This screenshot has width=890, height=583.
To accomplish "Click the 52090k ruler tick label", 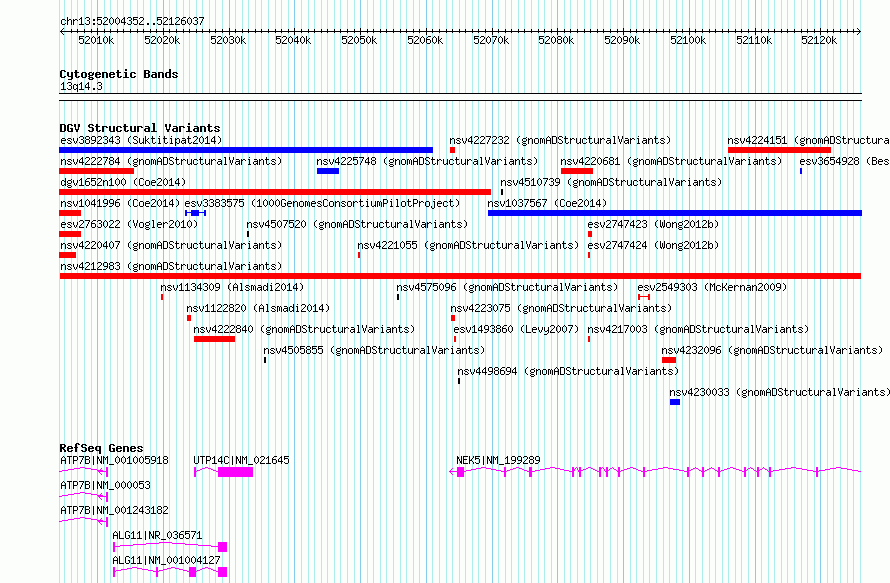I will [x=622, y=40].
